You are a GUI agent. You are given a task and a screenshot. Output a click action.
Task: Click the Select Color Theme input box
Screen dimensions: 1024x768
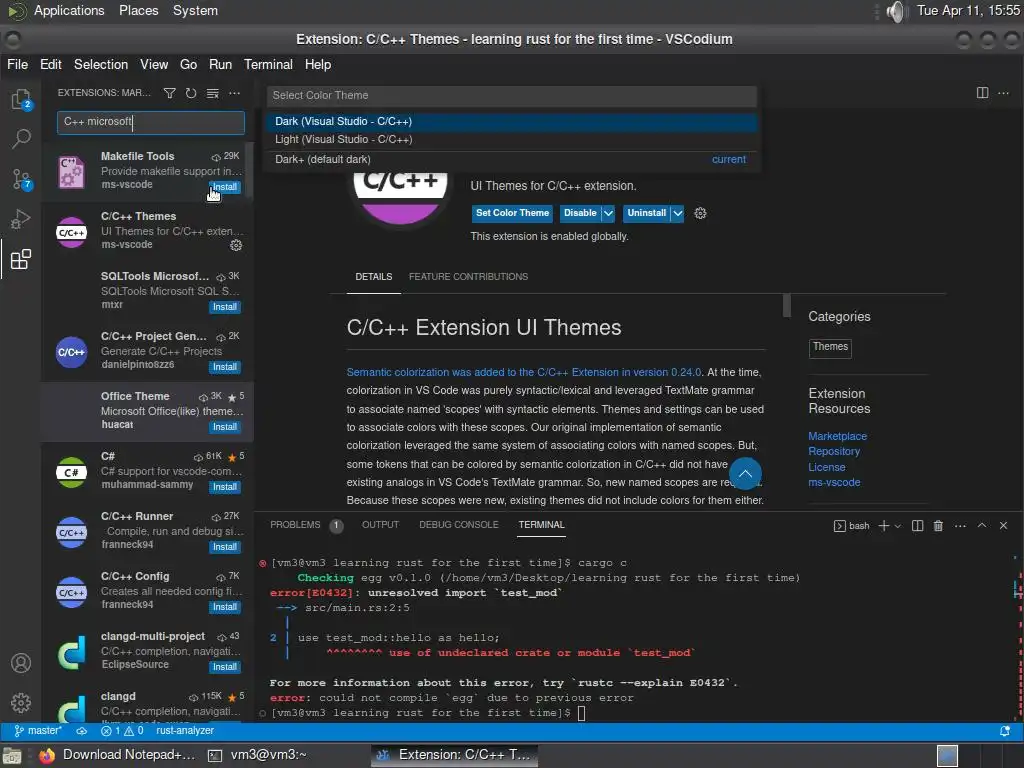(511, 96)
